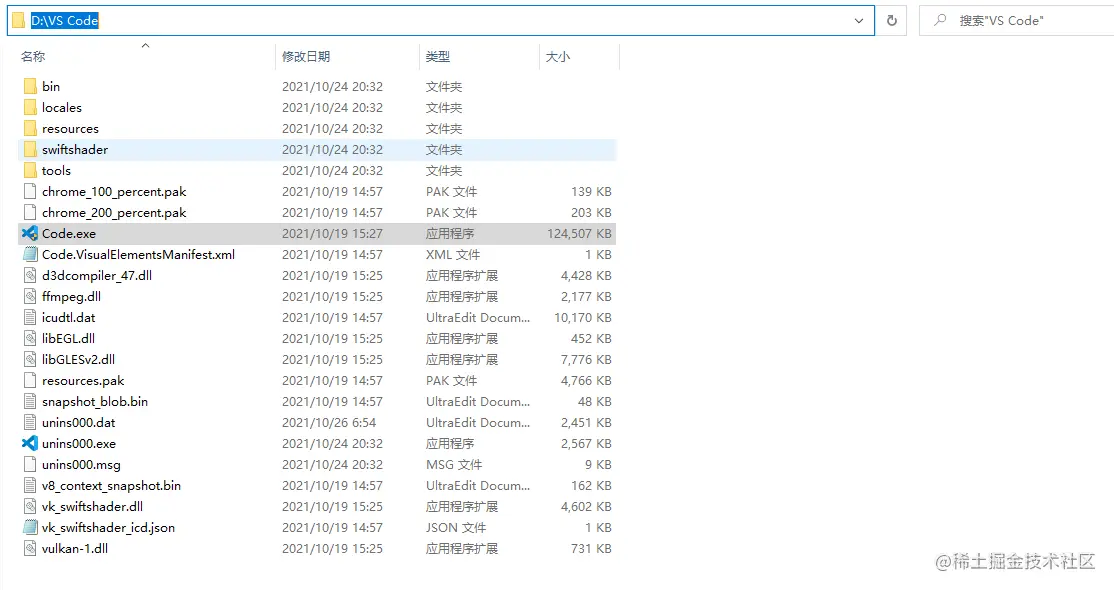Screen dimensions: 1114x590
Task: Select the bin folder name
Action: tap(51, 87)
